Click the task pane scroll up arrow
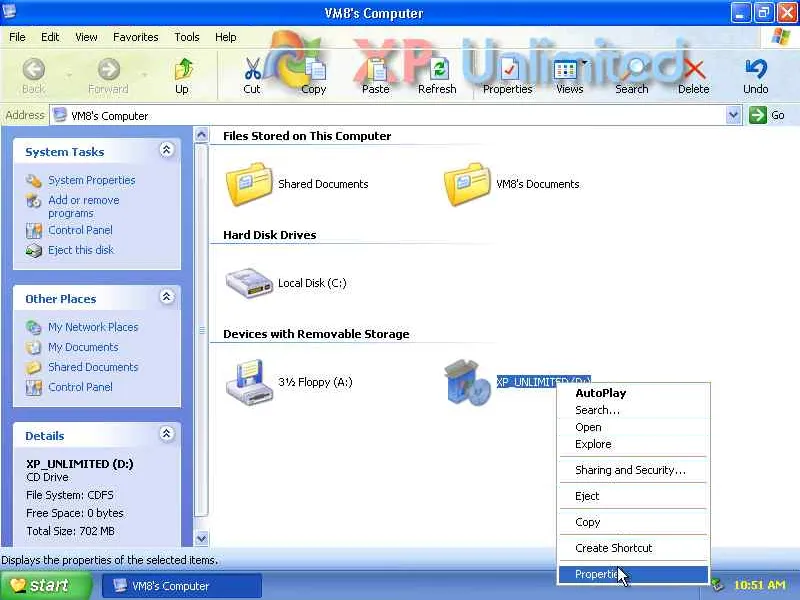This screenshot has width=800, height=600. [x=202, y=135]
